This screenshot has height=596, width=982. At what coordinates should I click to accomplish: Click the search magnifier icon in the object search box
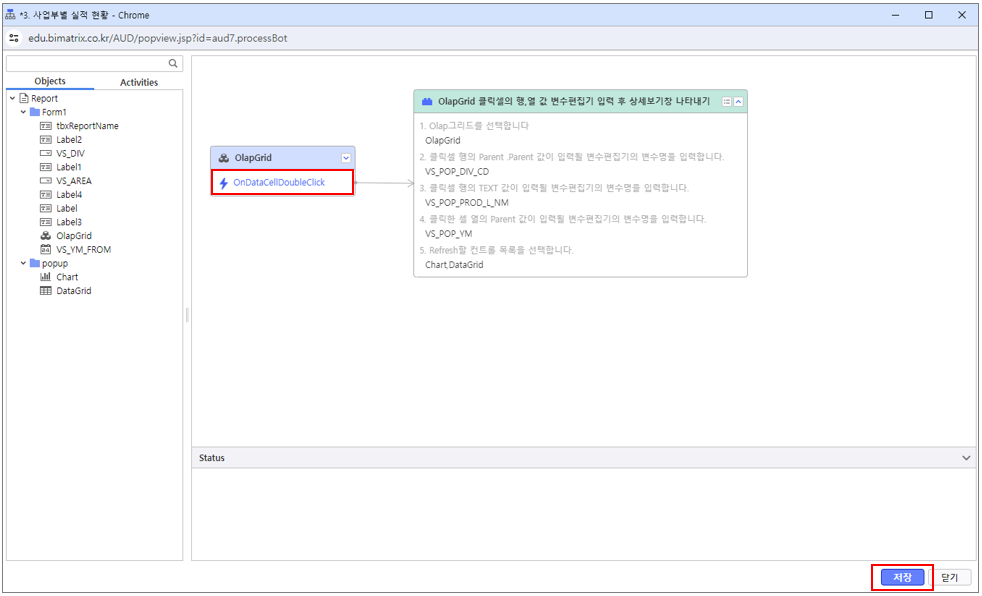click(173, 63)
